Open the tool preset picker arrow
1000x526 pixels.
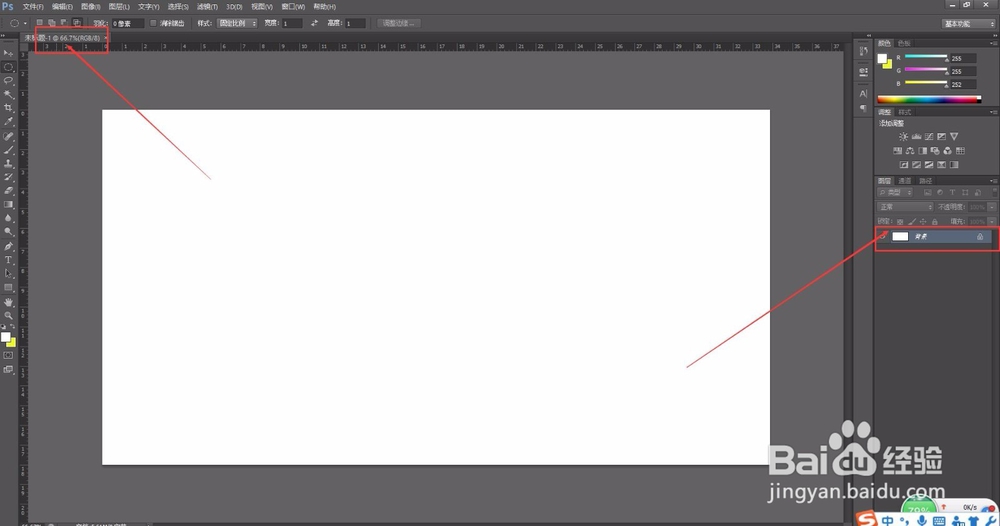pos(26,24)
